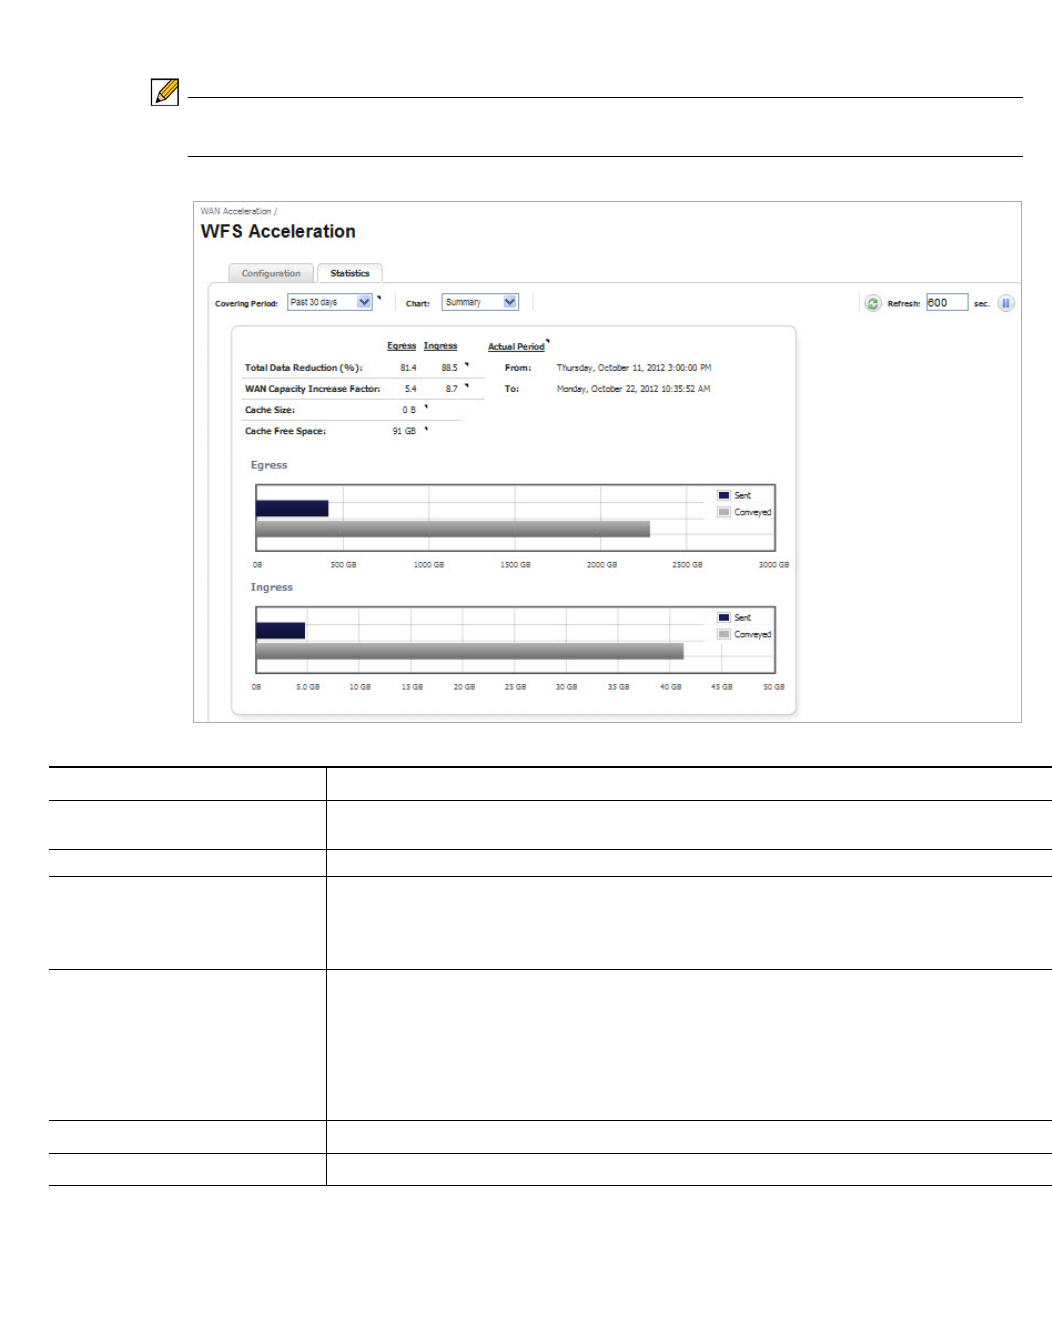Click the WFS Acceleration page heading
Viewport: 1052px width, 1332px height.
click(x=278, y=231)
